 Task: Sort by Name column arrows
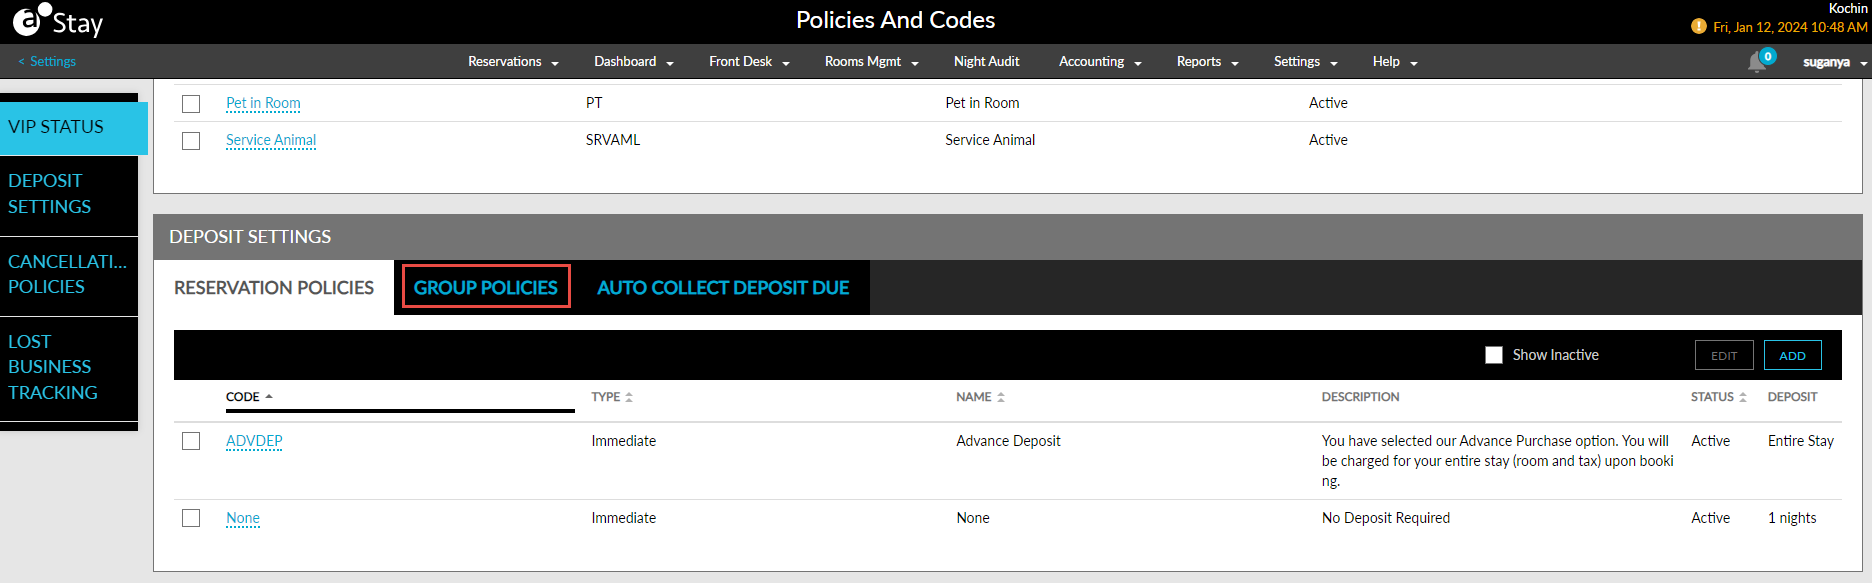click(1001, 398)
